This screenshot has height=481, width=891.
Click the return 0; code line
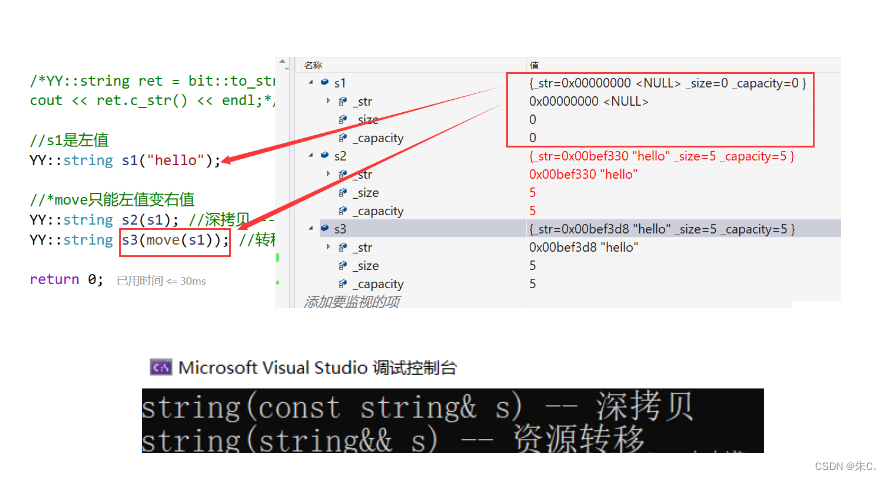pos(66,279)
